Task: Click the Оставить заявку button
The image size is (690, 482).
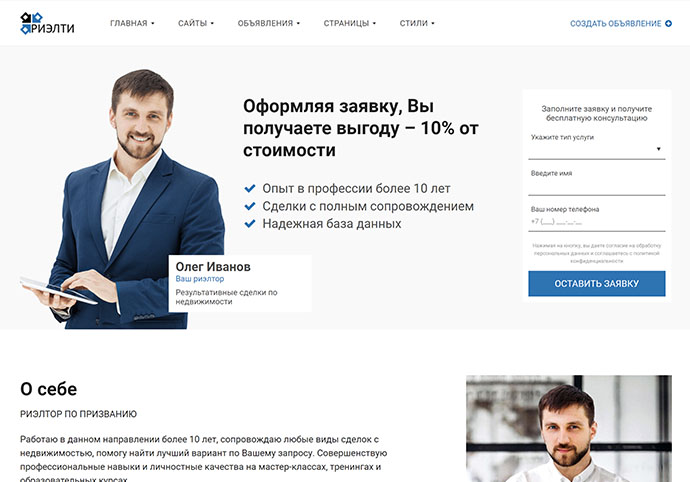Action: [596, 283]
